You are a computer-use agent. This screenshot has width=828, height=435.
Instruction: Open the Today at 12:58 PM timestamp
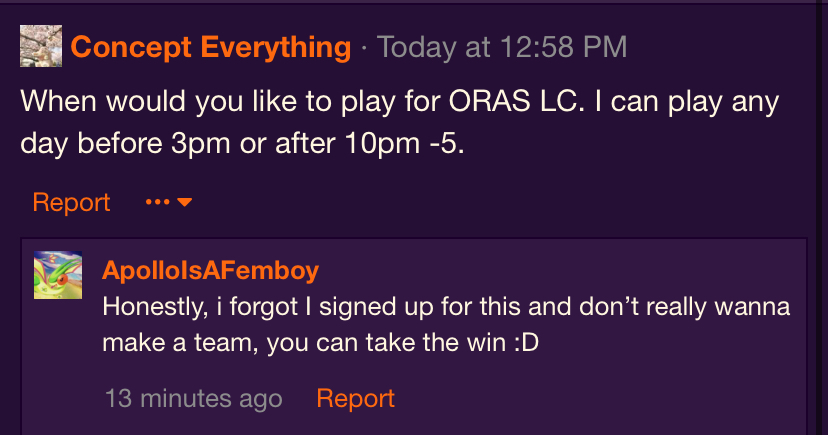tap(502, 47)
